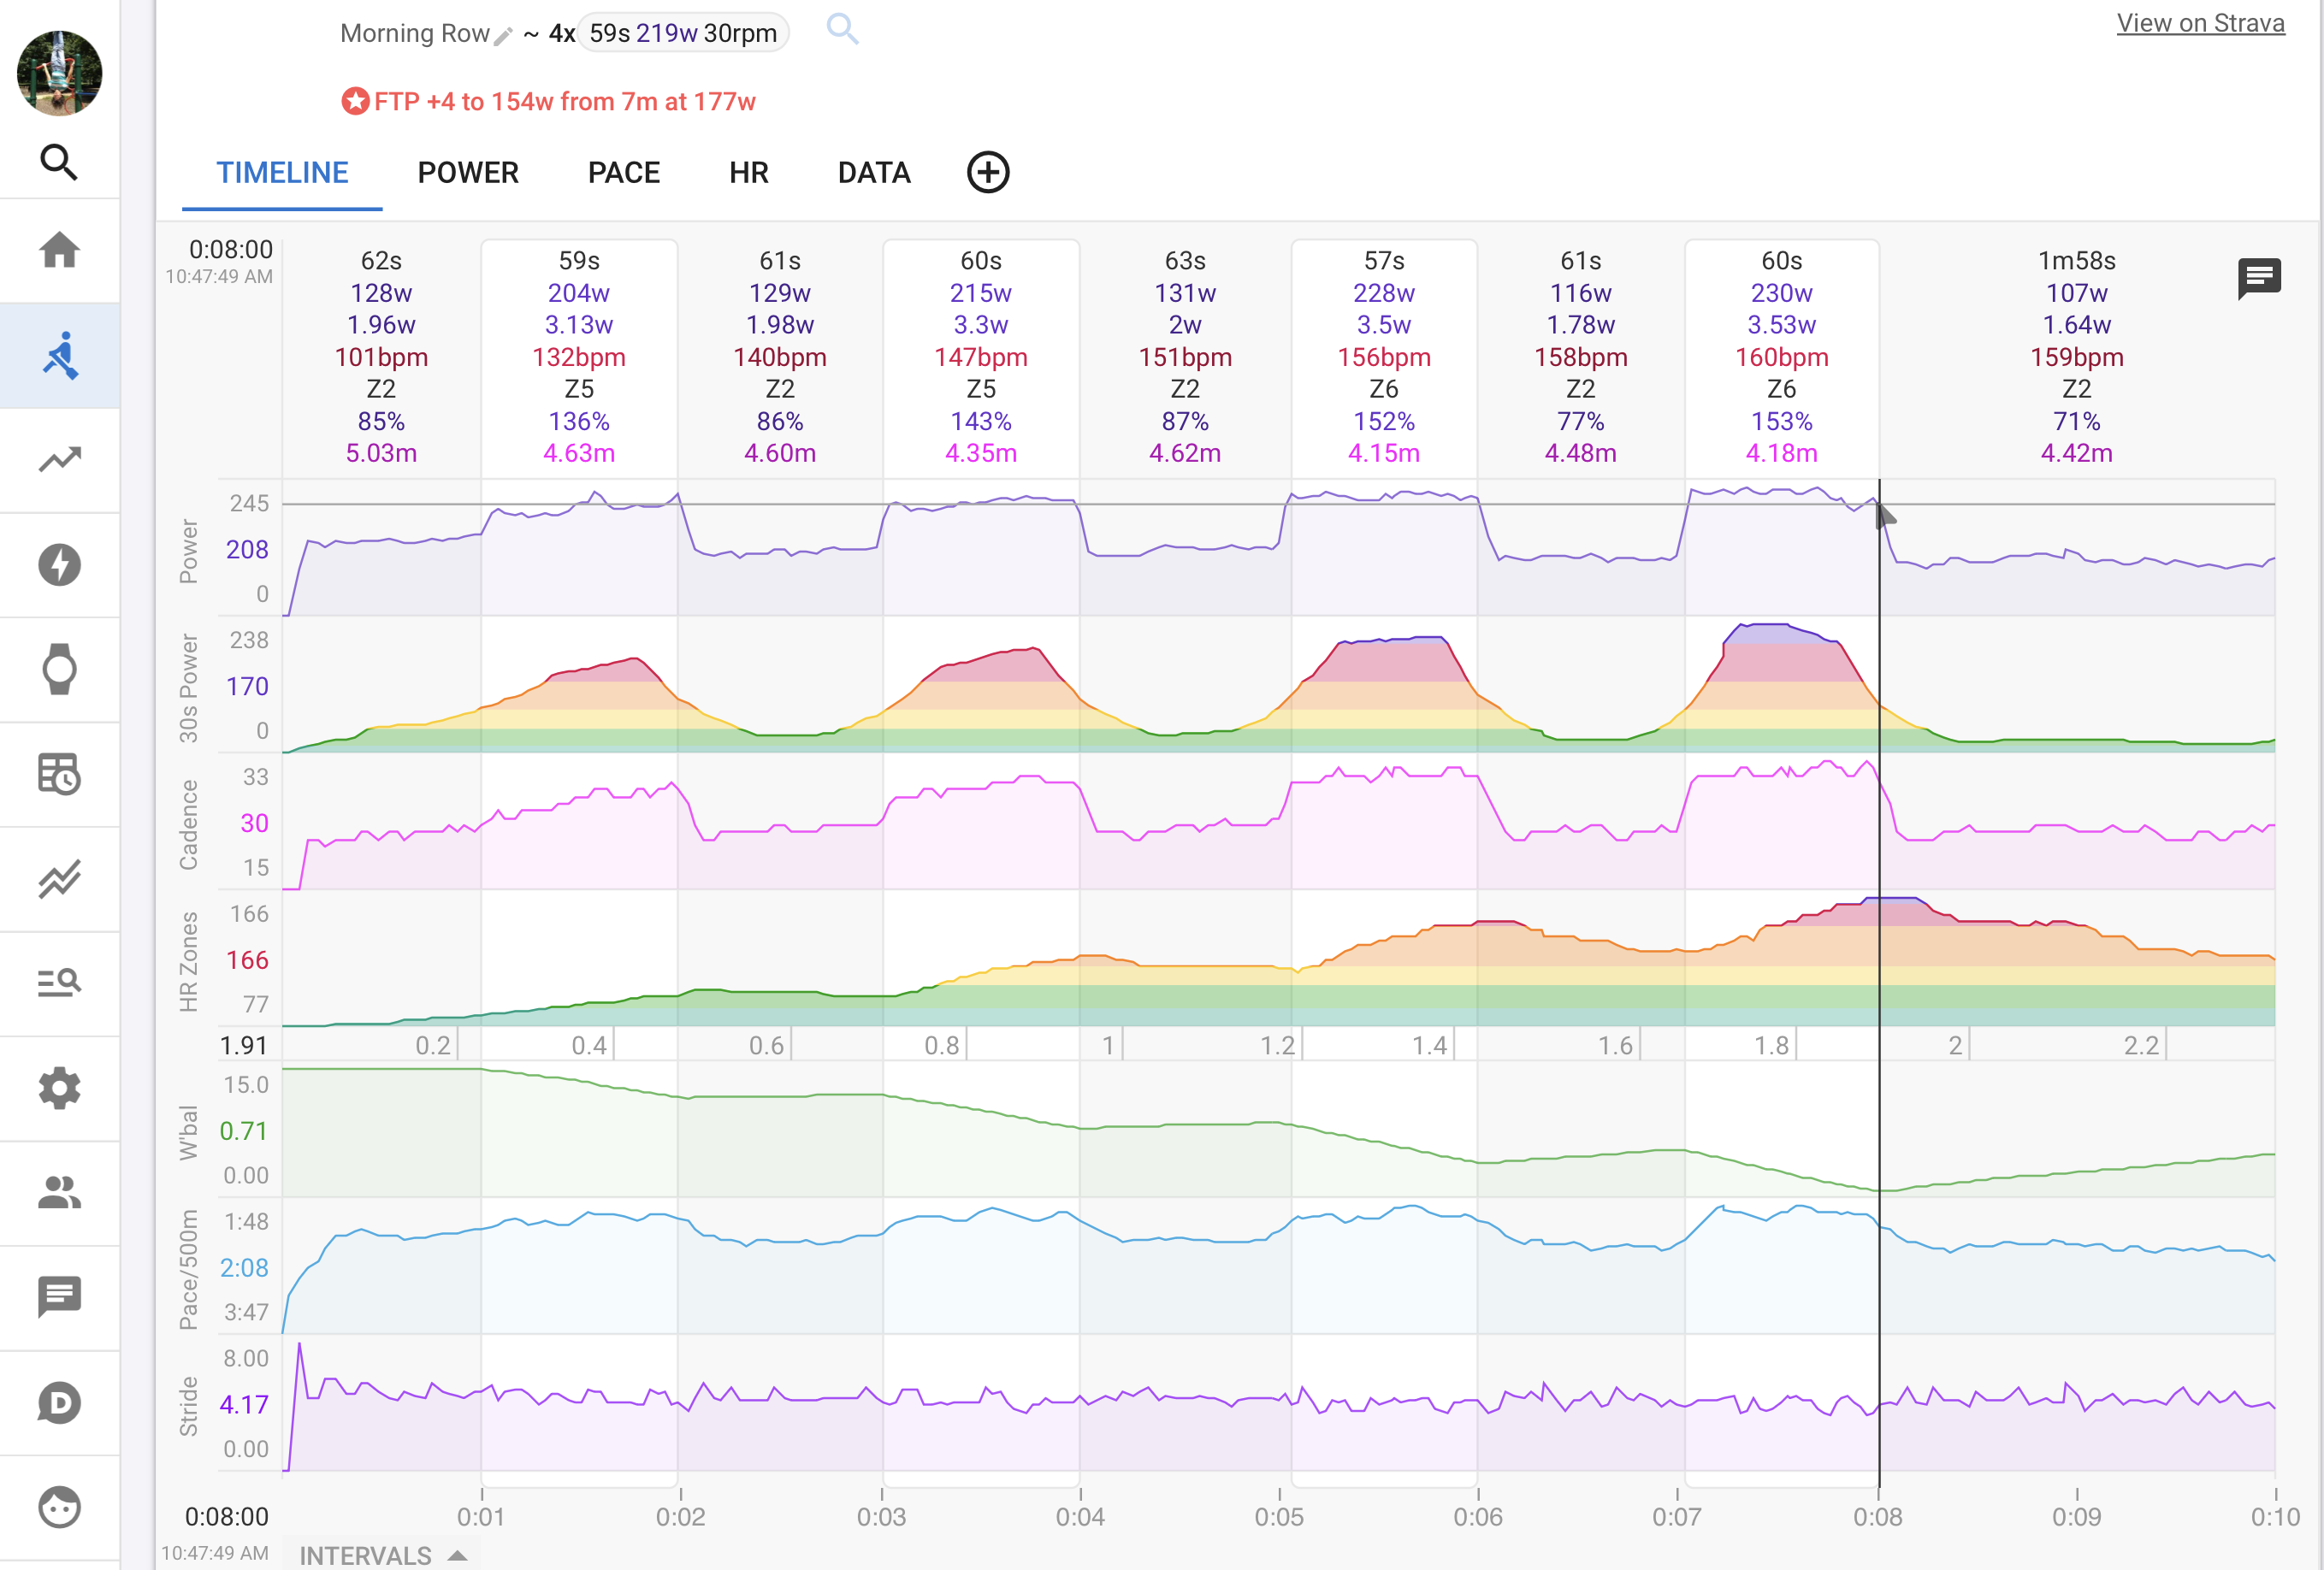The image size is (2324, 1570).
Task: Click the calendar clock icon
Action: [x=59, y=774]
